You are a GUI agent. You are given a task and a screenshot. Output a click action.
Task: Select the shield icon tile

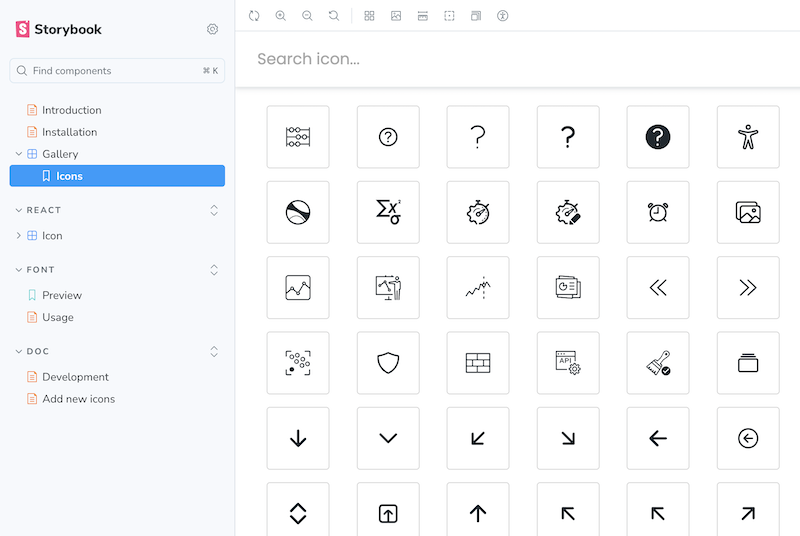click(388, 363)
